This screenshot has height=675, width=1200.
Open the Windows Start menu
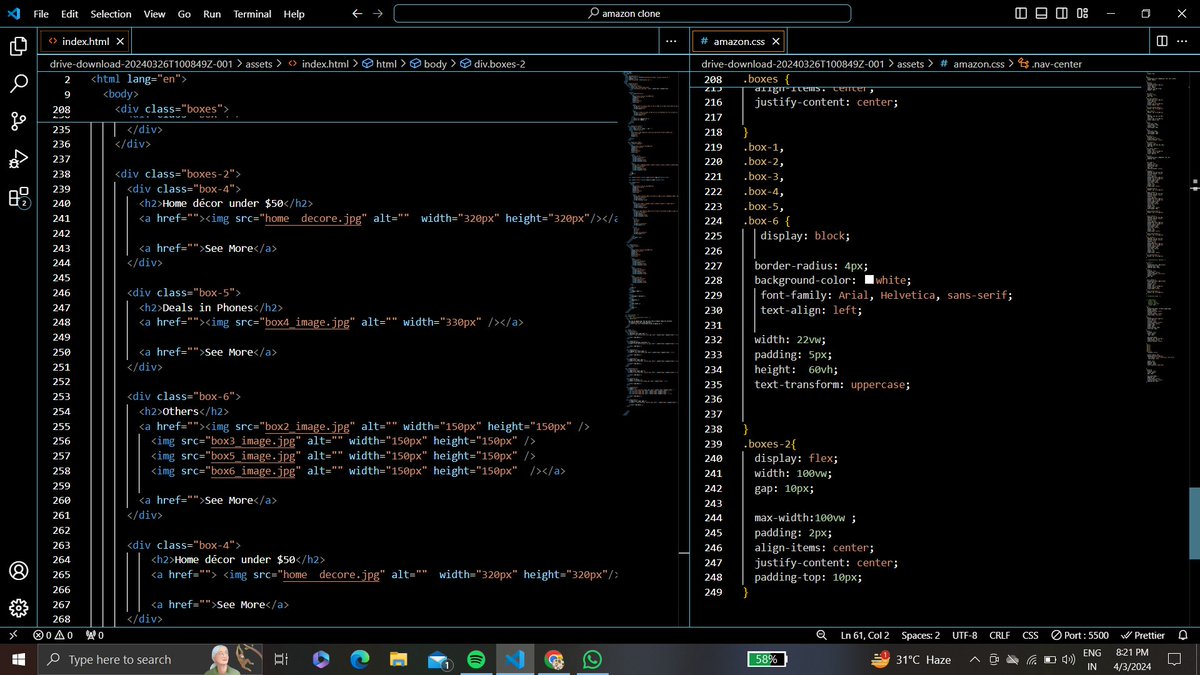pos(18,659)
